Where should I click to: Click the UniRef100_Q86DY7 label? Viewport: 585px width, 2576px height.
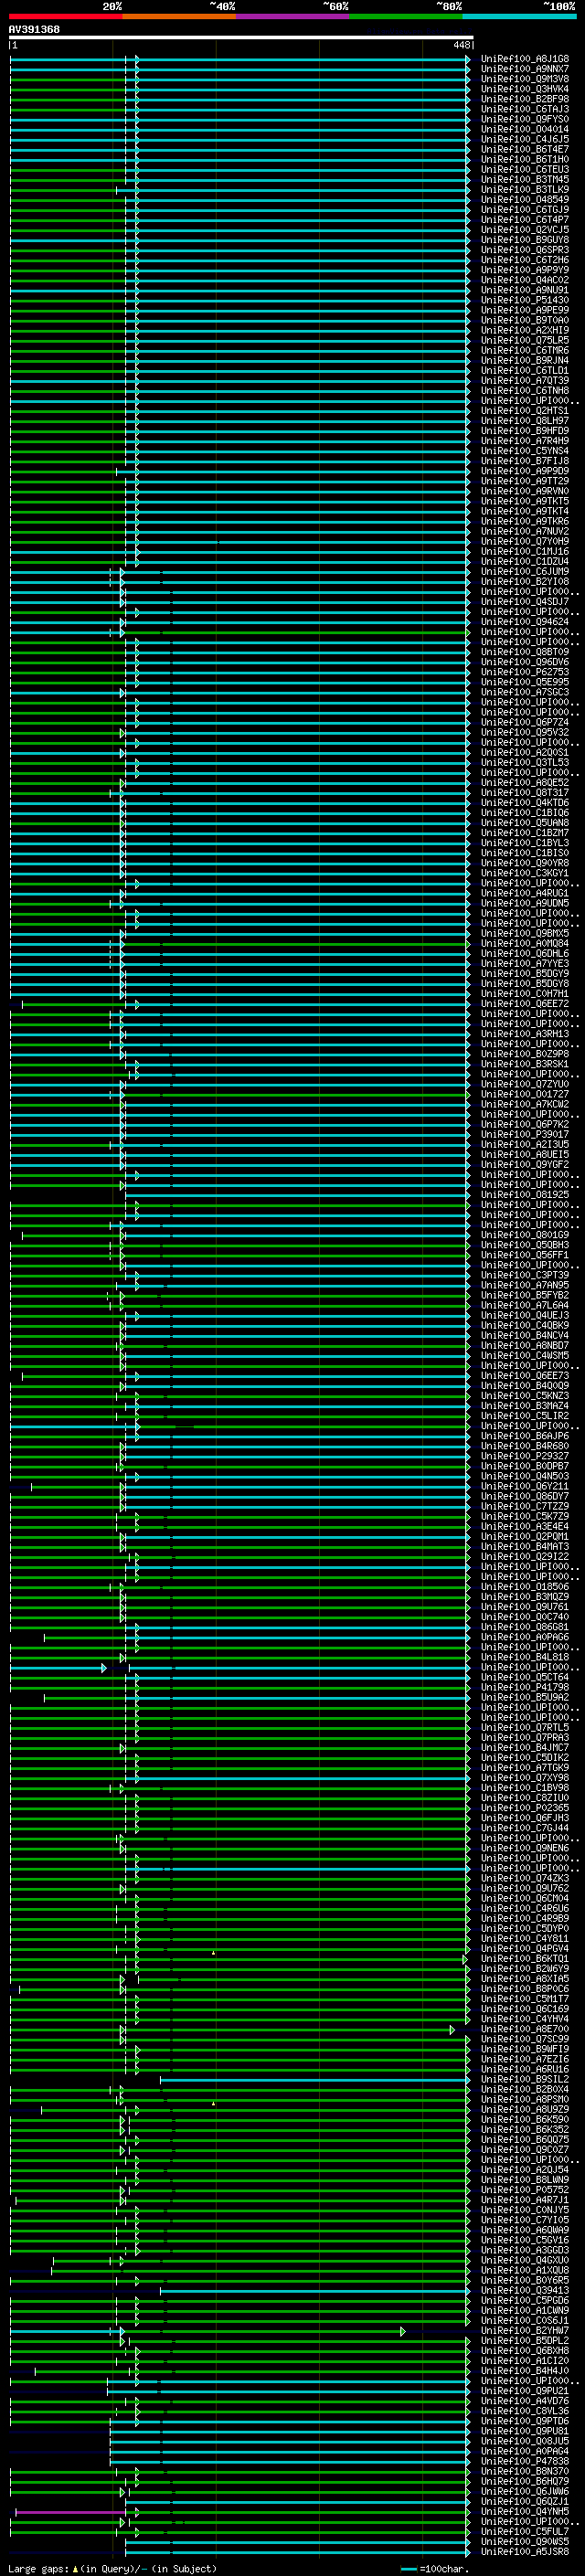(525, 1496)
